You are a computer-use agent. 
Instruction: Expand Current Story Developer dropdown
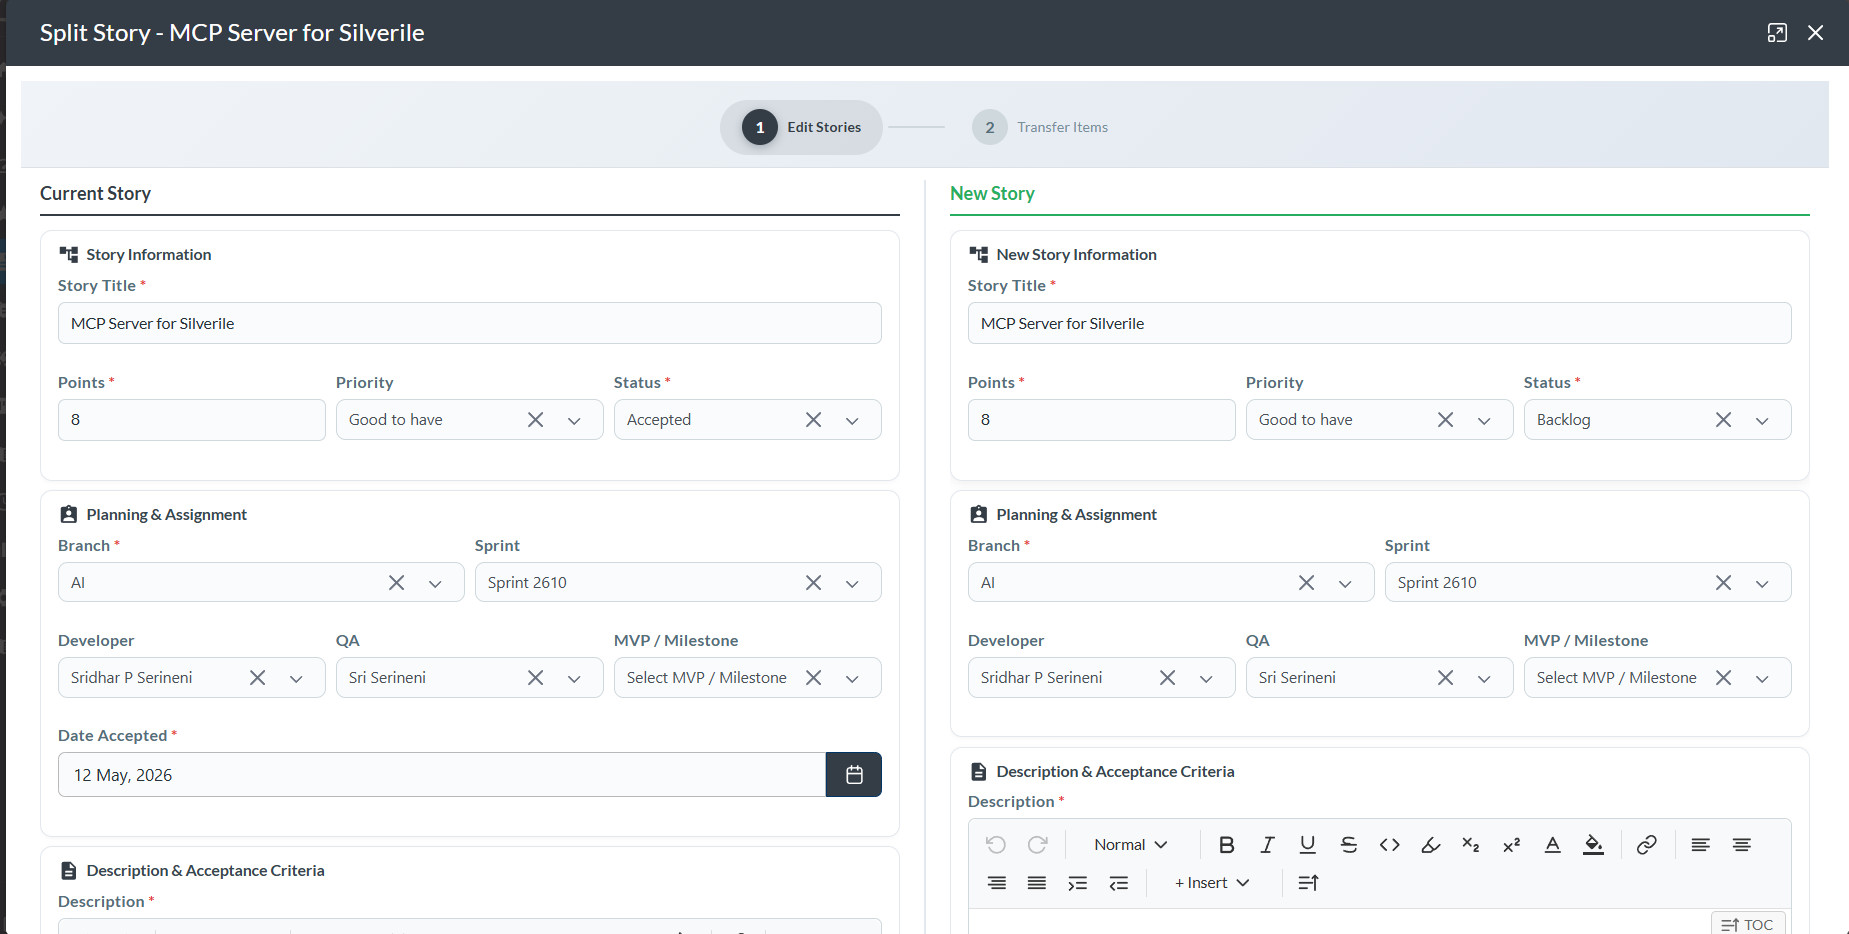coord(296,679)
